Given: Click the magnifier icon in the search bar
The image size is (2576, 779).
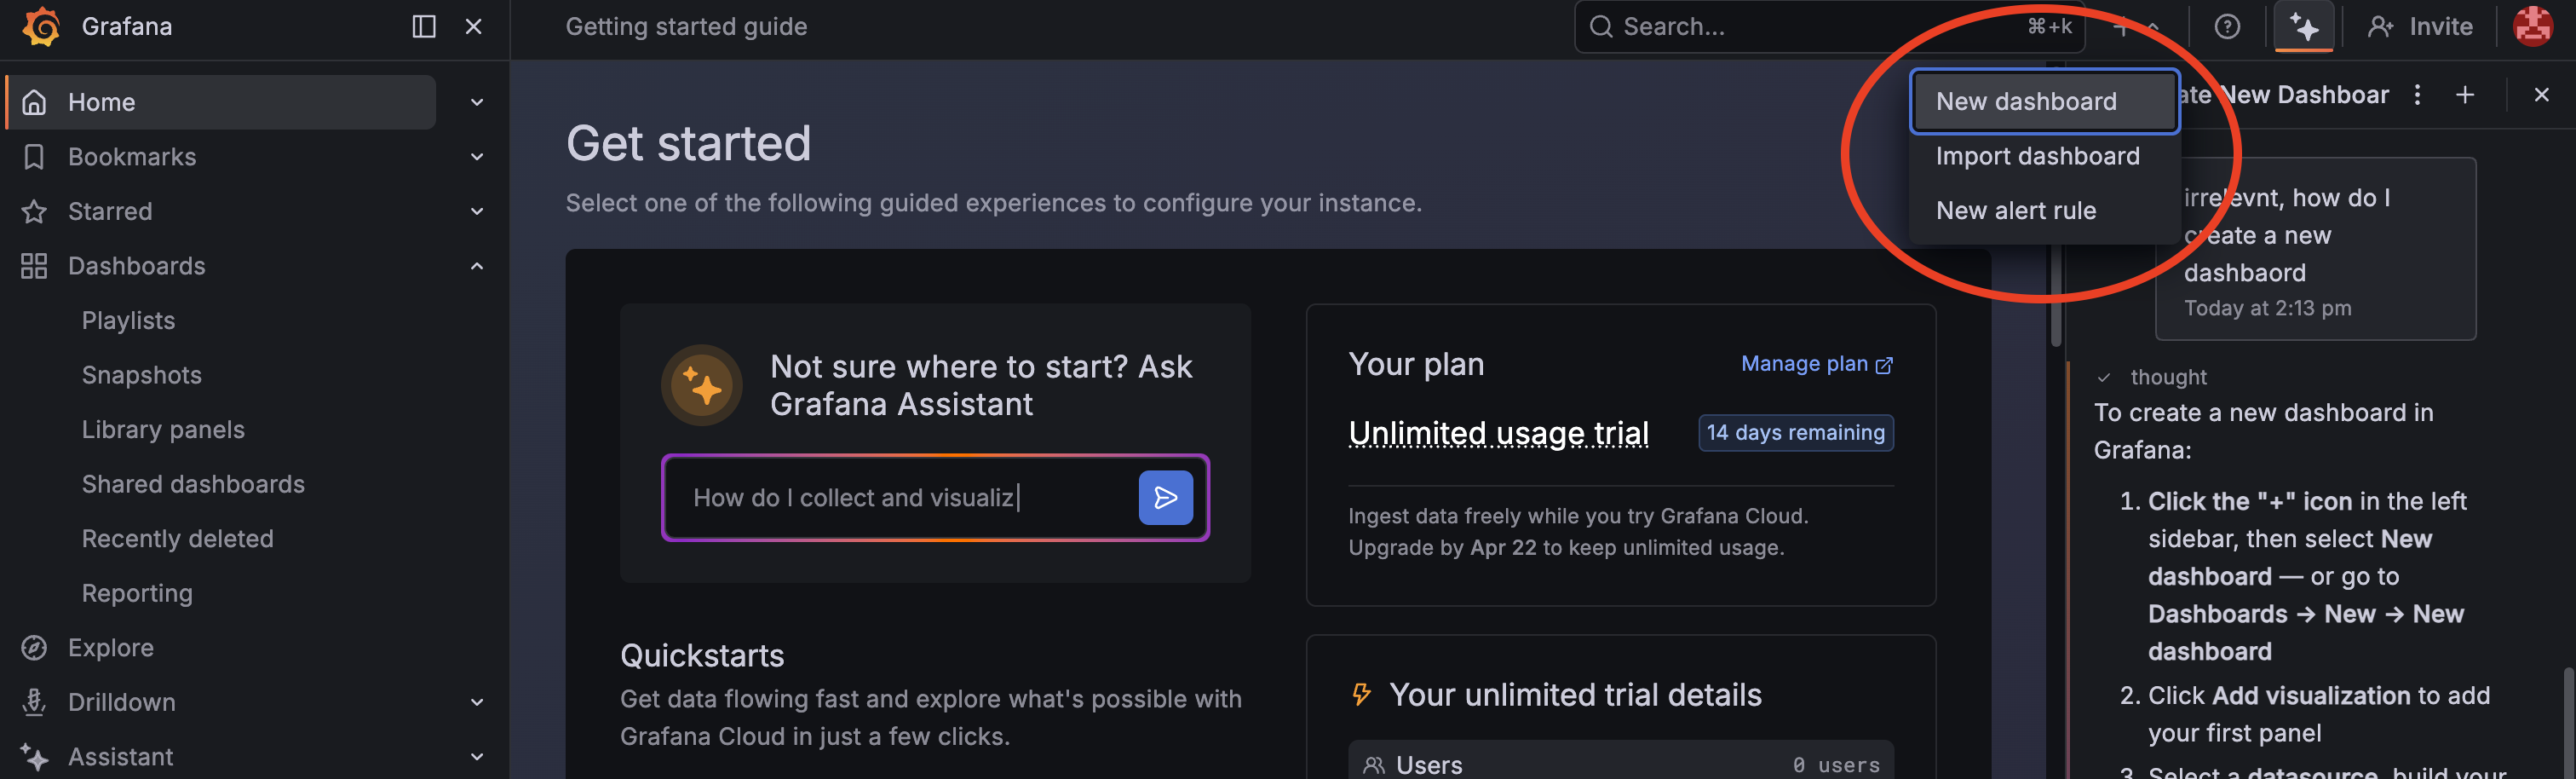Looking at the screenshot, I should [x=1601, y=26].
